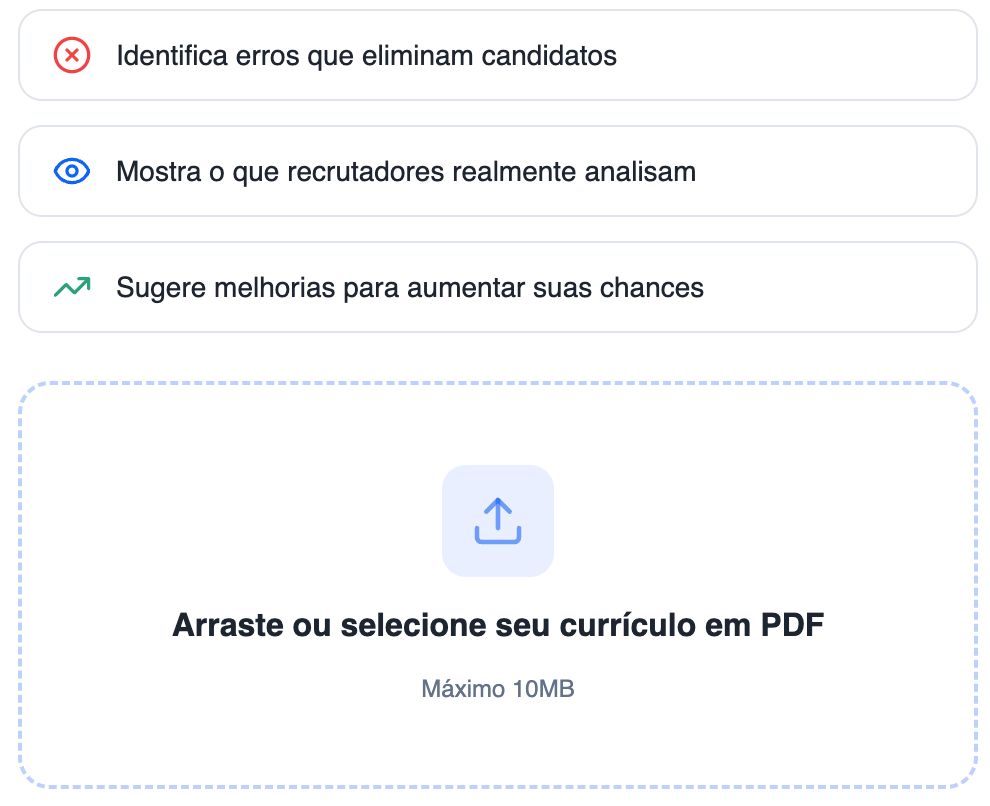Select the card about eliminating errors
This screenshot has width=990, height=806.
tap(800, 56)
